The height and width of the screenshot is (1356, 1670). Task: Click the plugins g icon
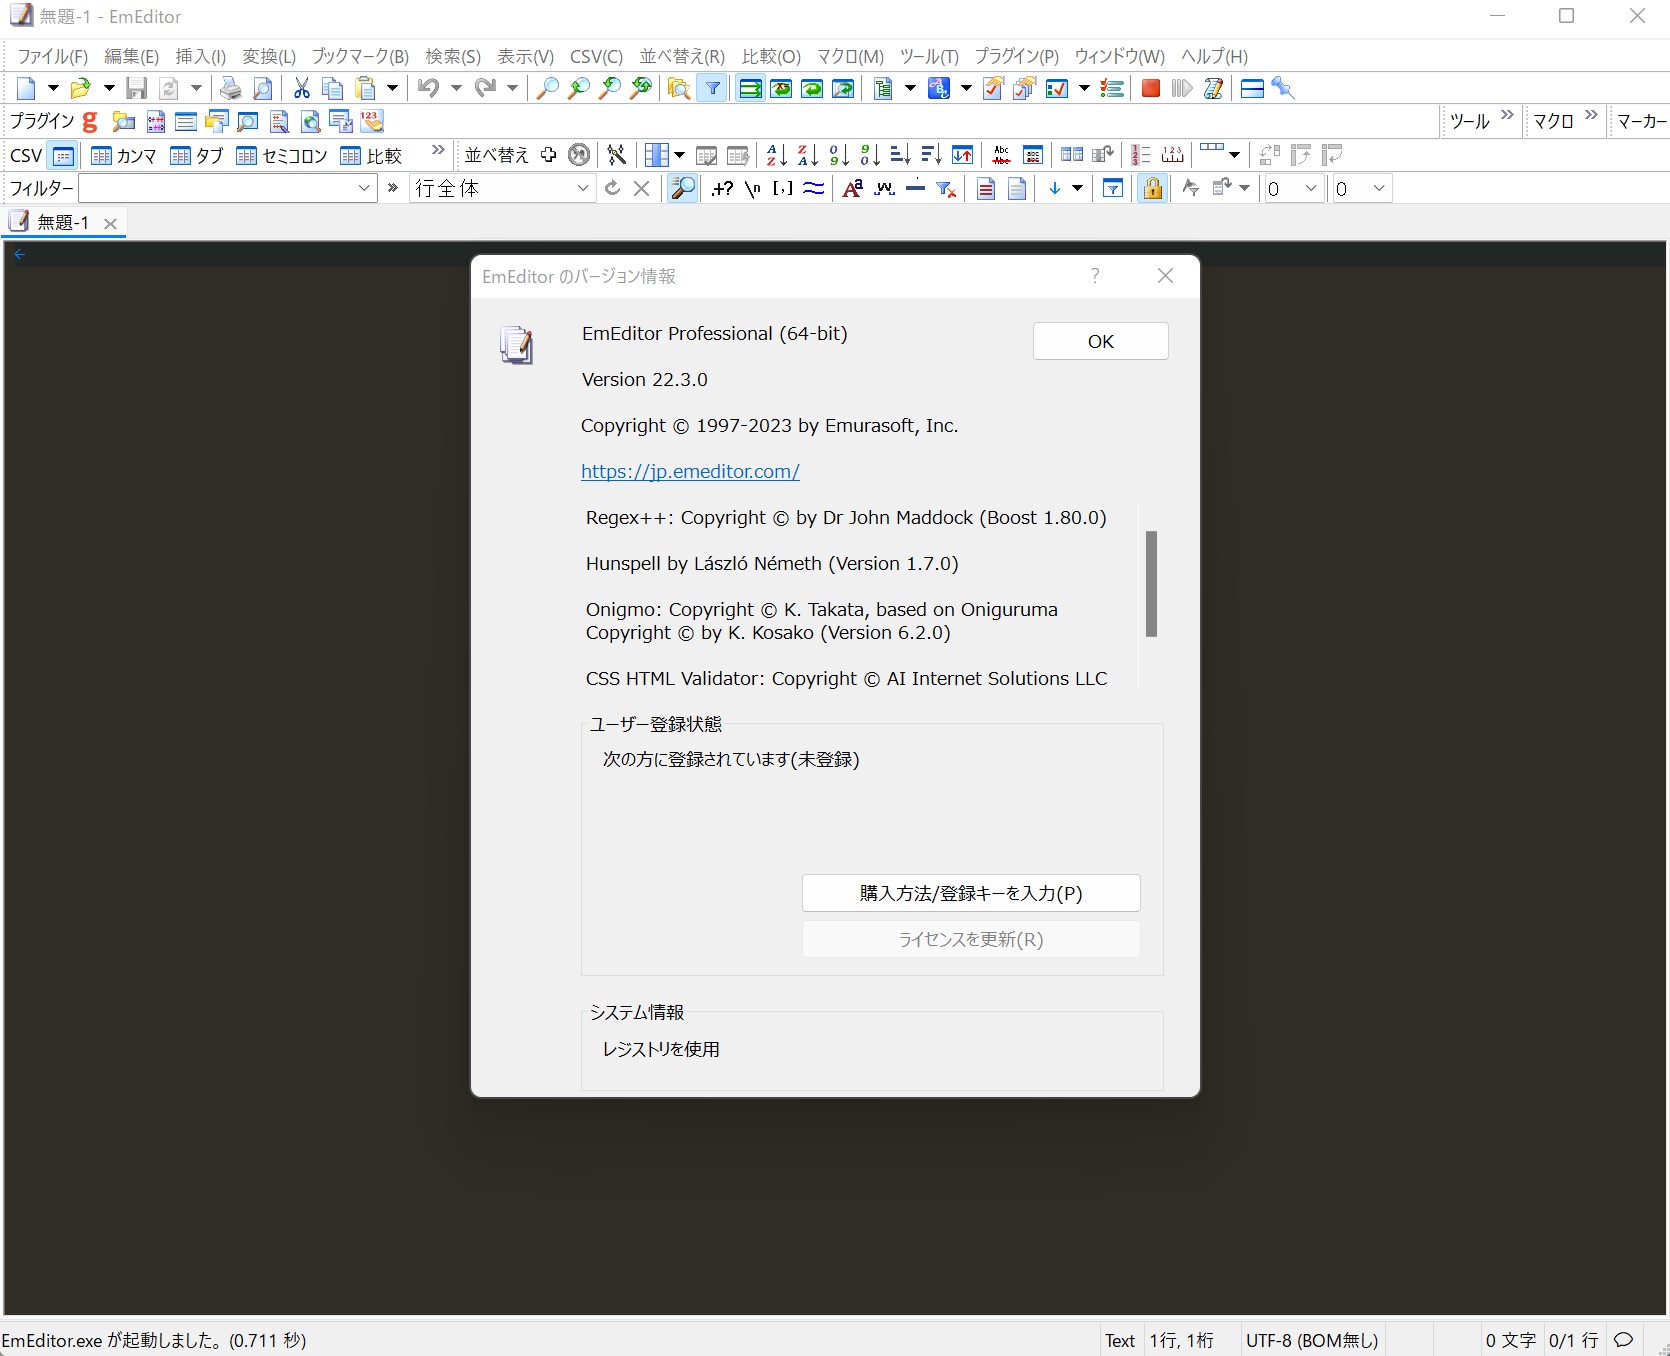[x=89, y=122]
